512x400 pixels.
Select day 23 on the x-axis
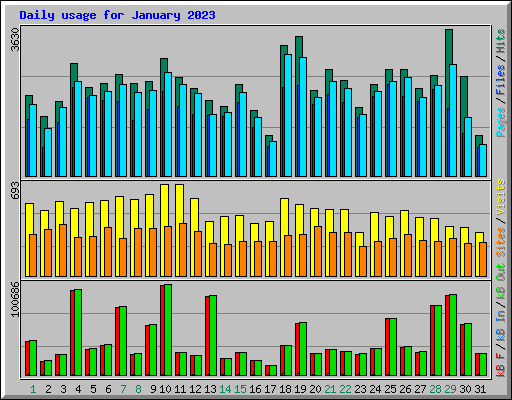click(360, 389)
